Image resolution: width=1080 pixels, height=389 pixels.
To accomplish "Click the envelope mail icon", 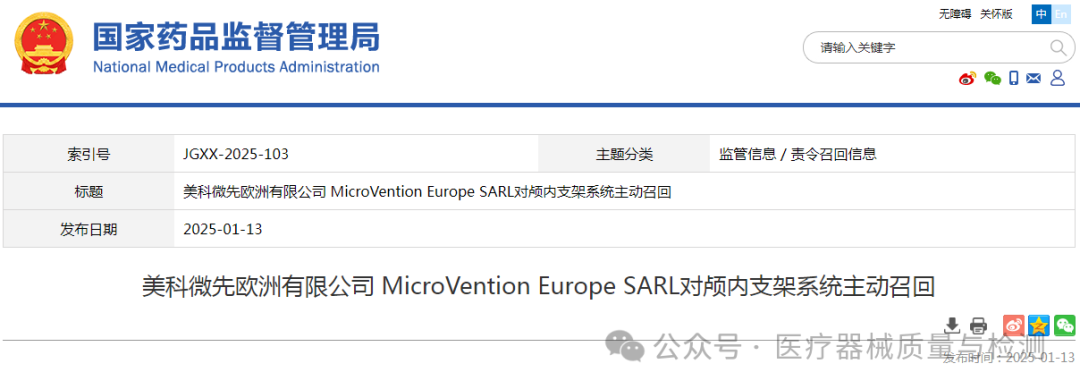I will pos(1034,78).
